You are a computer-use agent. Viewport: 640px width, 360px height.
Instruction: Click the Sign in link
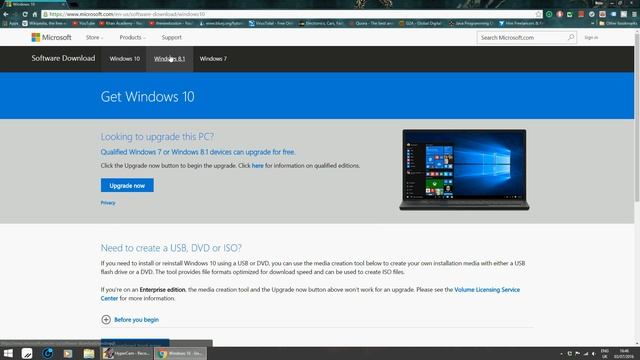(x=591, y=38)
